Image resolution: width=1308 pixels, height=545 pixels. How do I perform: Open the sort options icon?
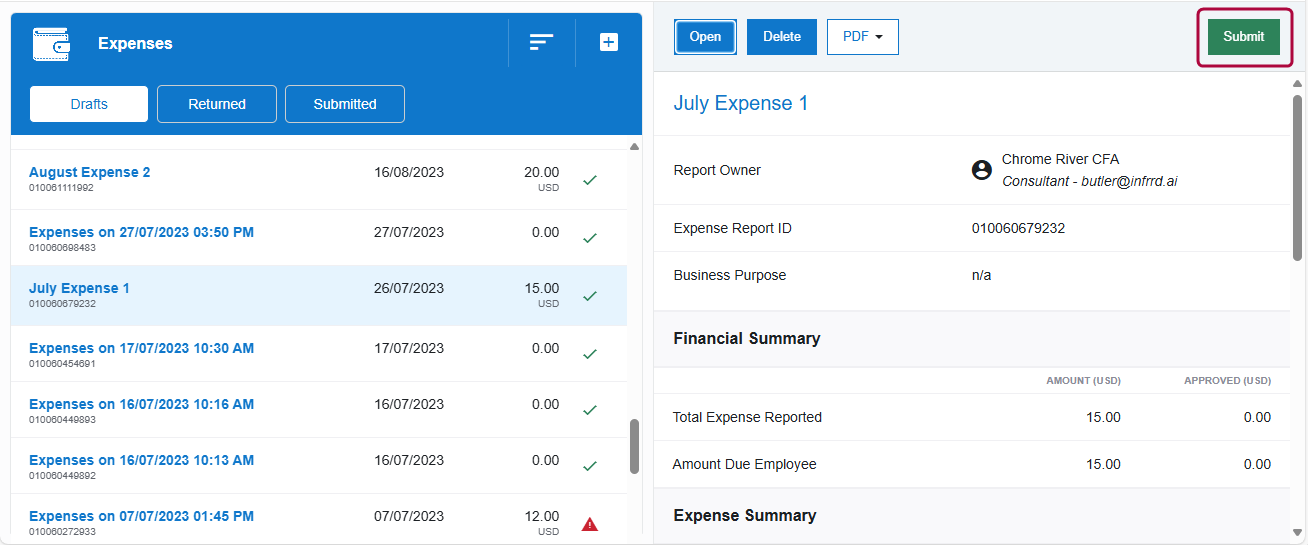(x=541, y=42)
